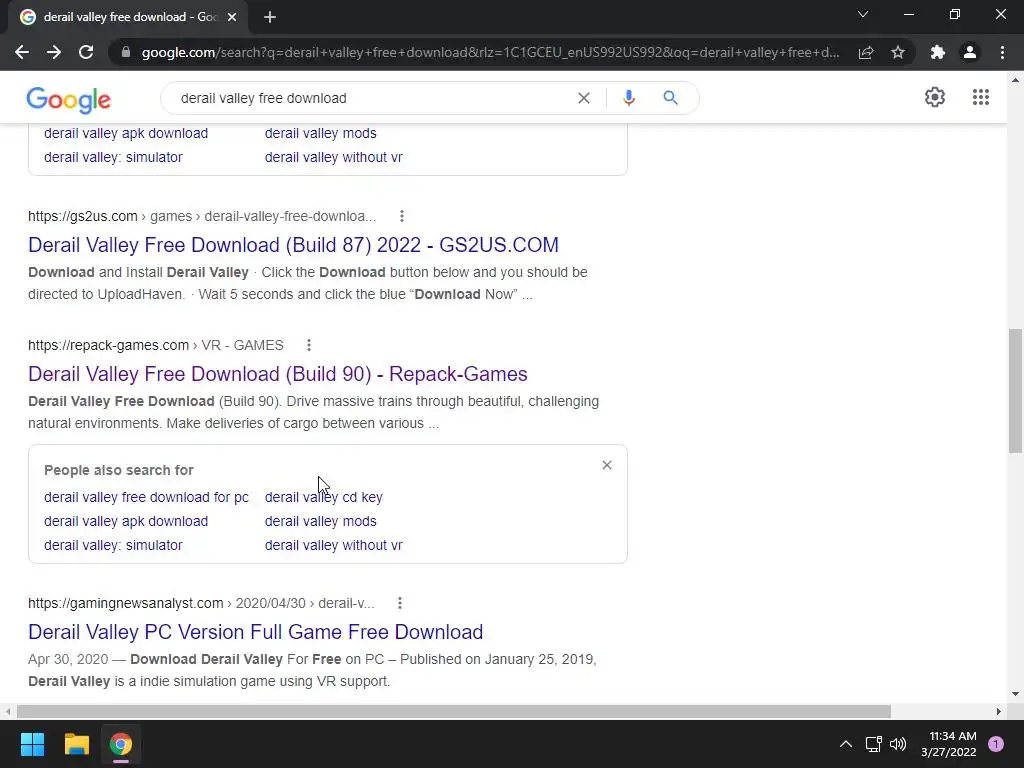Share this page via the share icon
Viewport: 1024px width, 768px height.
866,52
